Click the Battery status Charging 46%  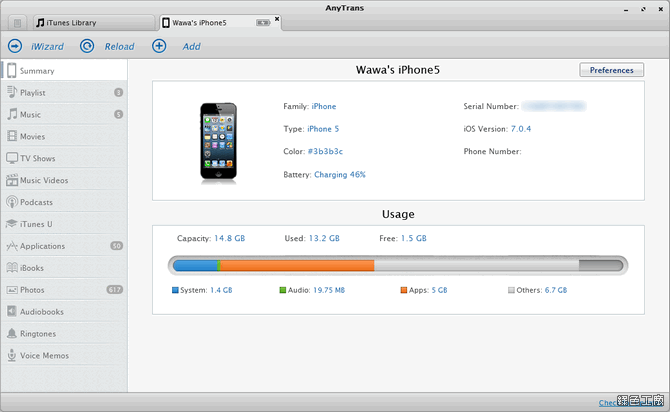[x=340, y=174]
